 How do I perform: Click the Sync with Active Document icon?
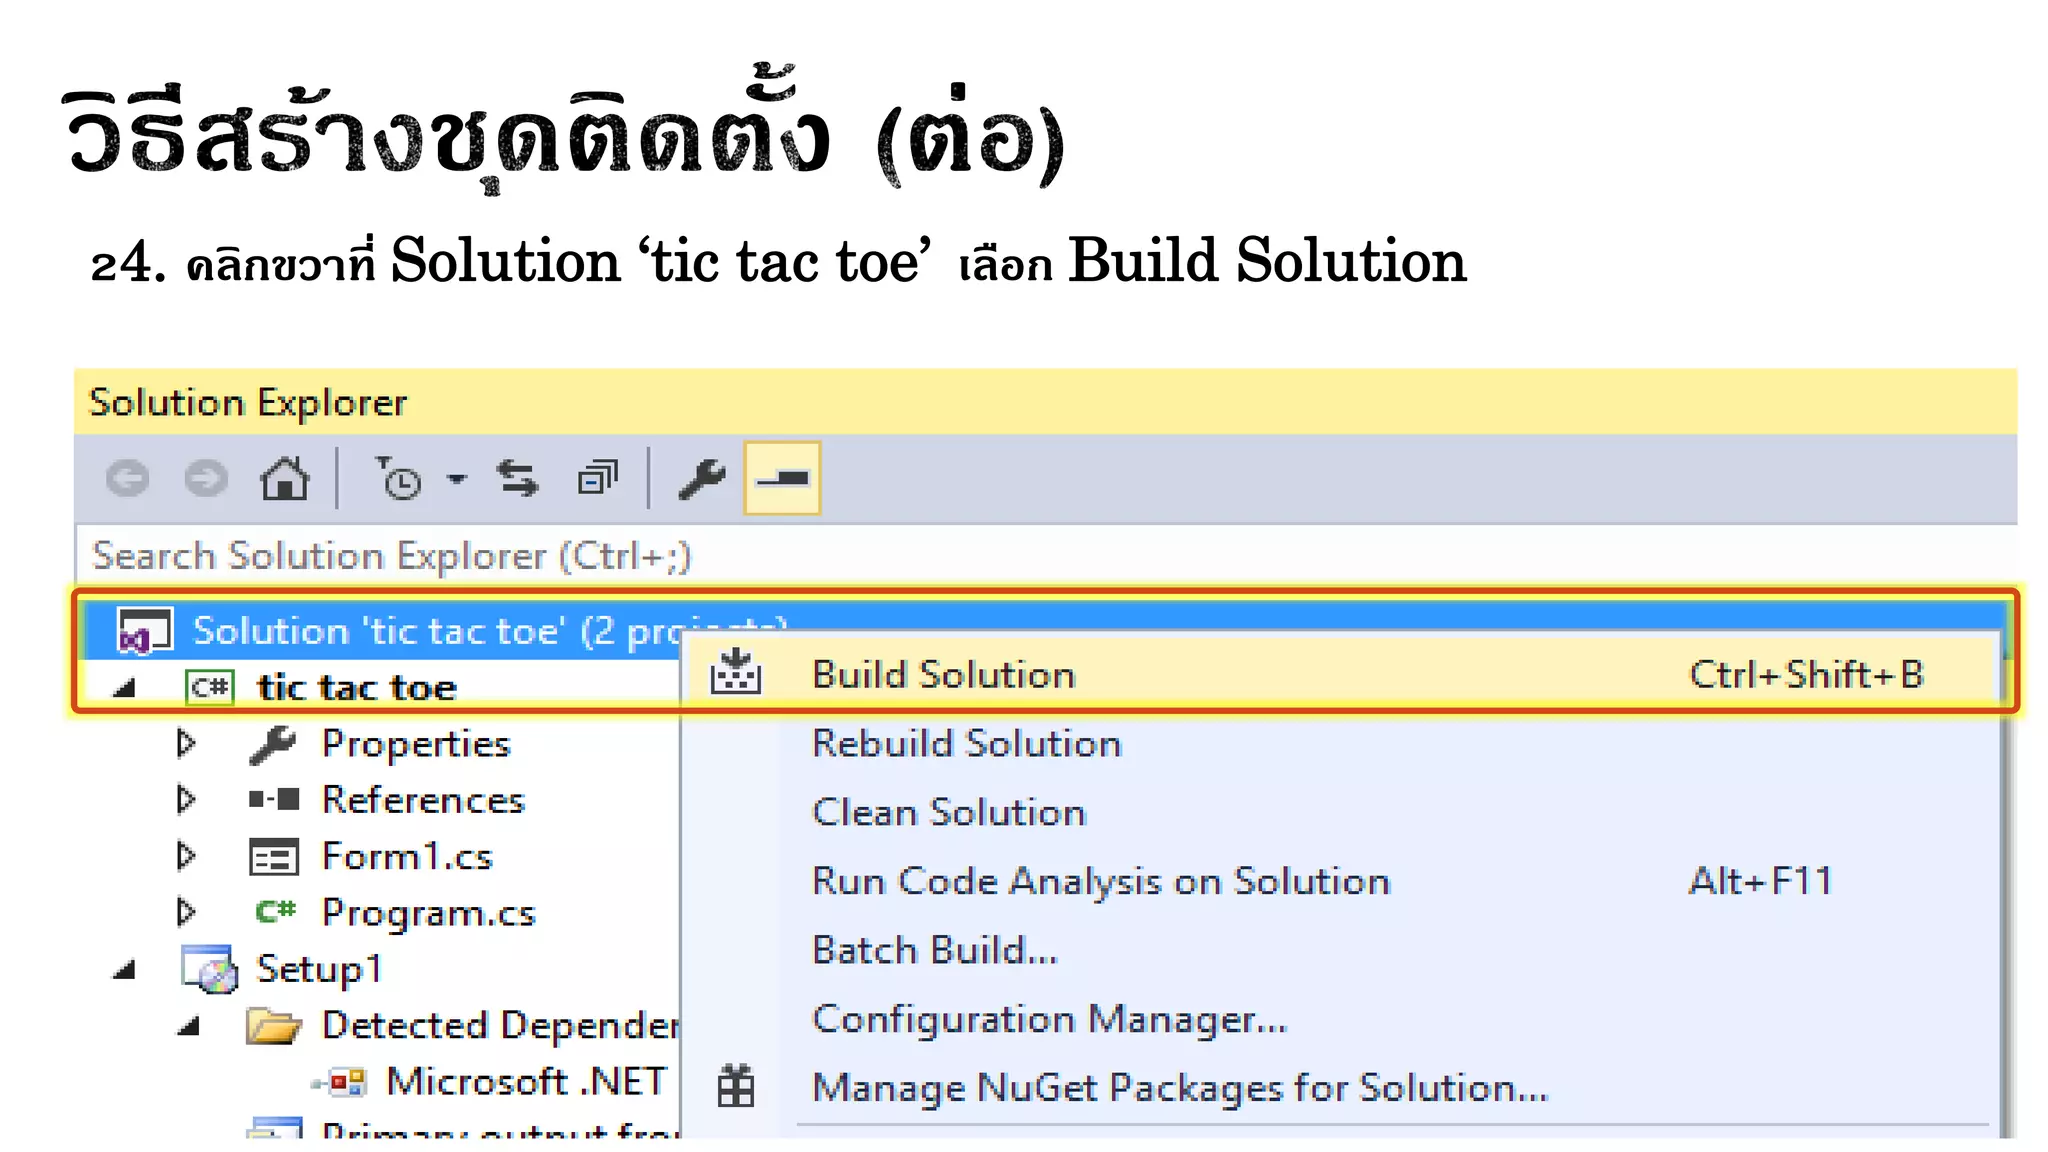click(518, 479)
